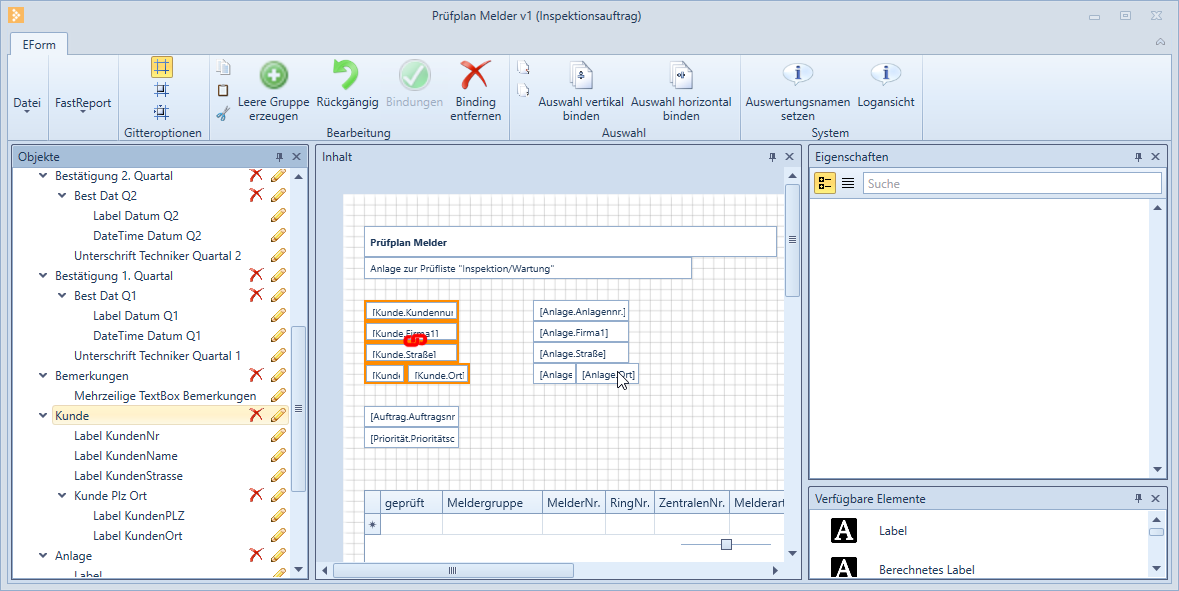Viewport: 1179px width, 591px height.
Task: Click the Suche search field
Action: (x=1011, y=184)
